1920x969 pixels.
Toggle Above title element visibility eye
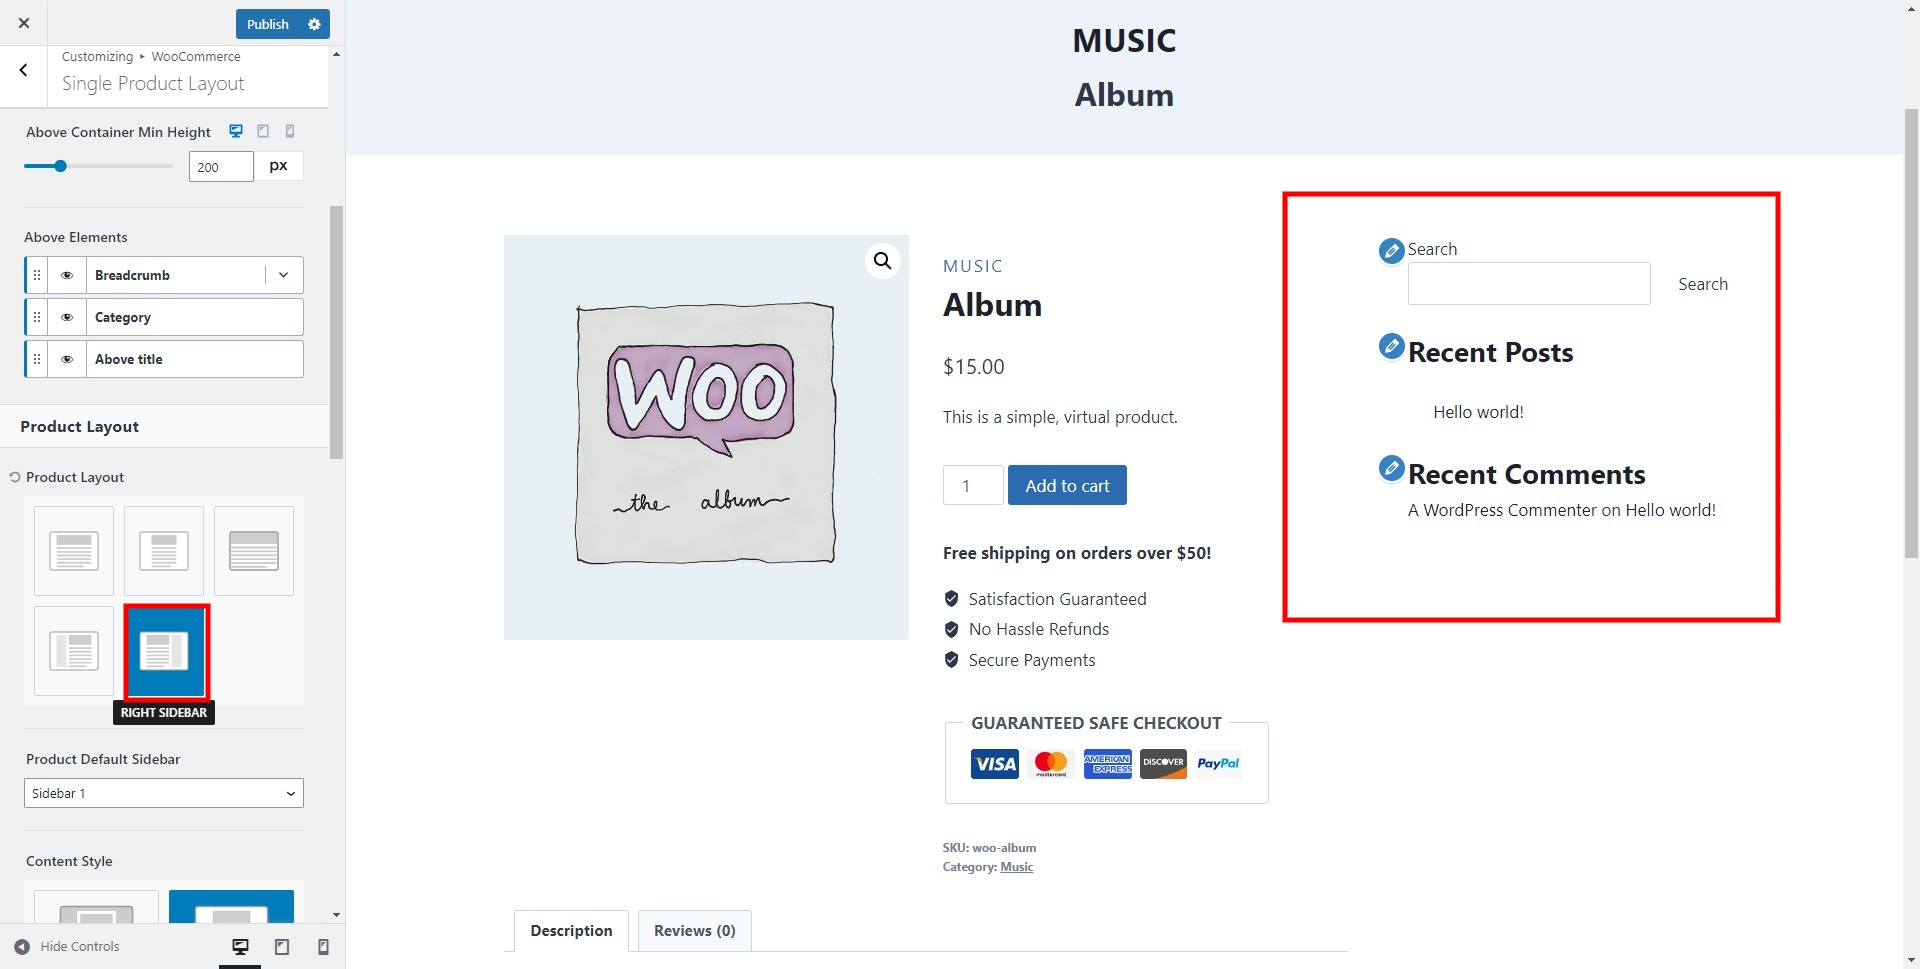(x=67, y=359)
